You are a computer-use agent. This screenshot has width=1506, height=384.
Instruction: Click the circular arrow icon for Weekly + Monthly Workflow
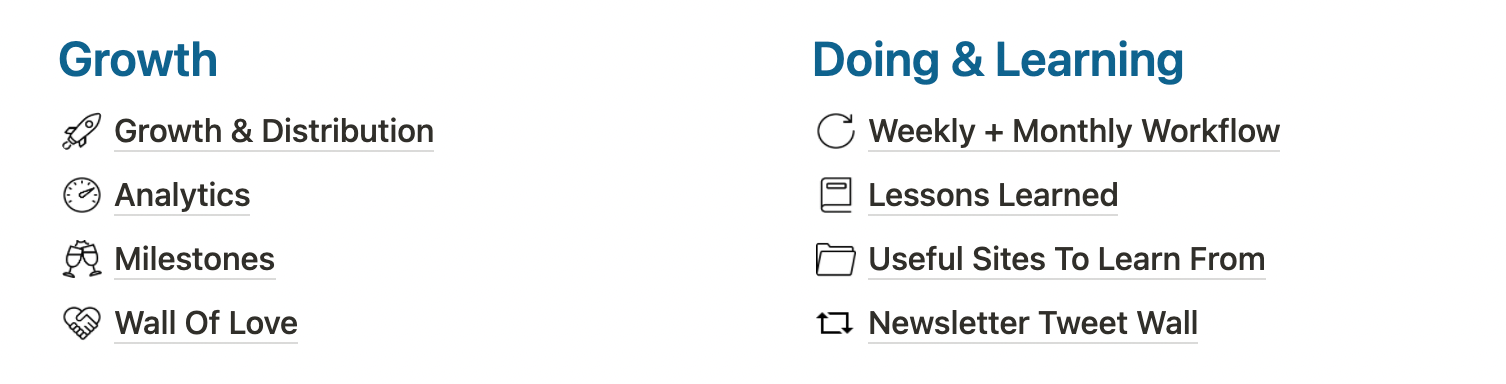[836, 131]
